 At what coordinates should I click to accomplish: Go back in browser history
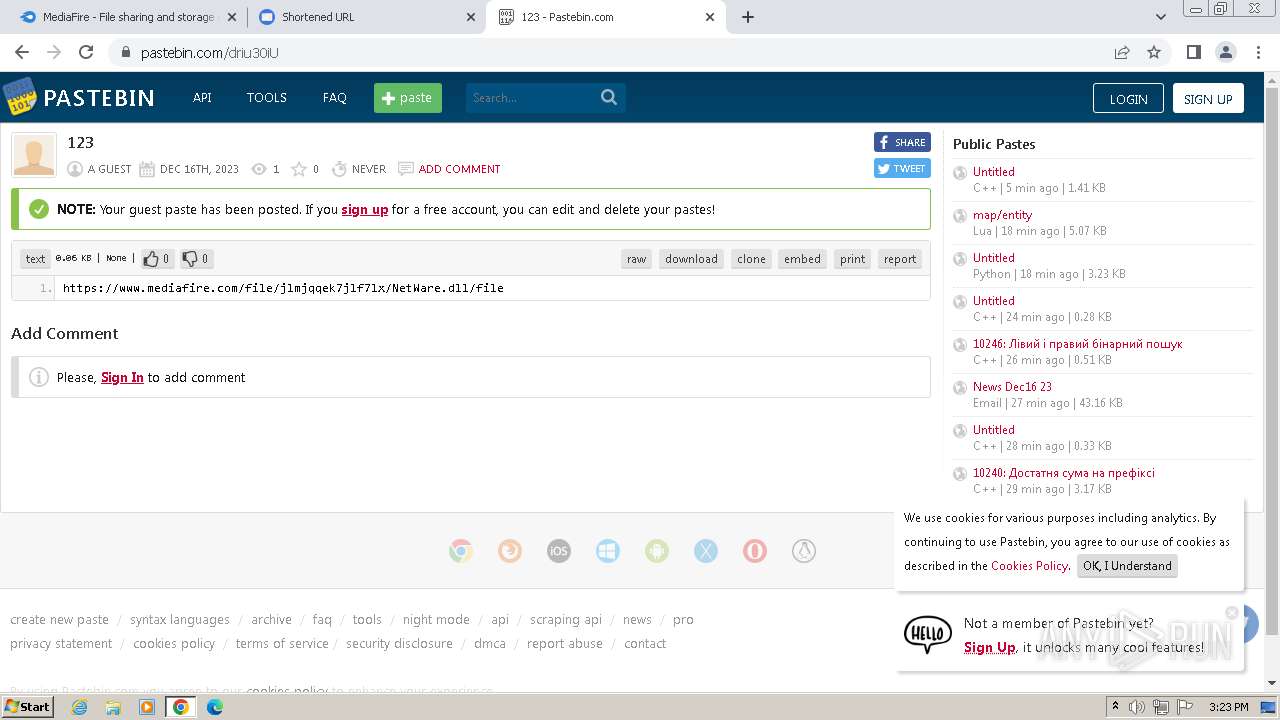pos(22,52)
